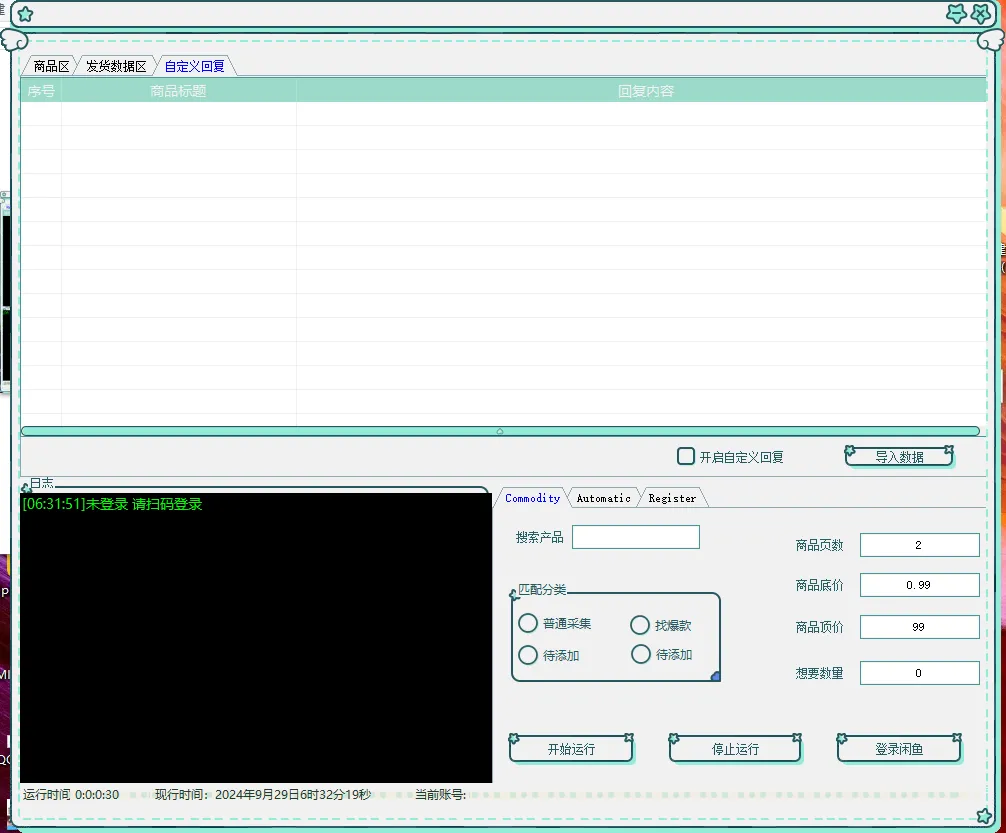The height and width of the screenshot is (833, 1006).
Task: Open the Register tab
Action: pos(672,498)
